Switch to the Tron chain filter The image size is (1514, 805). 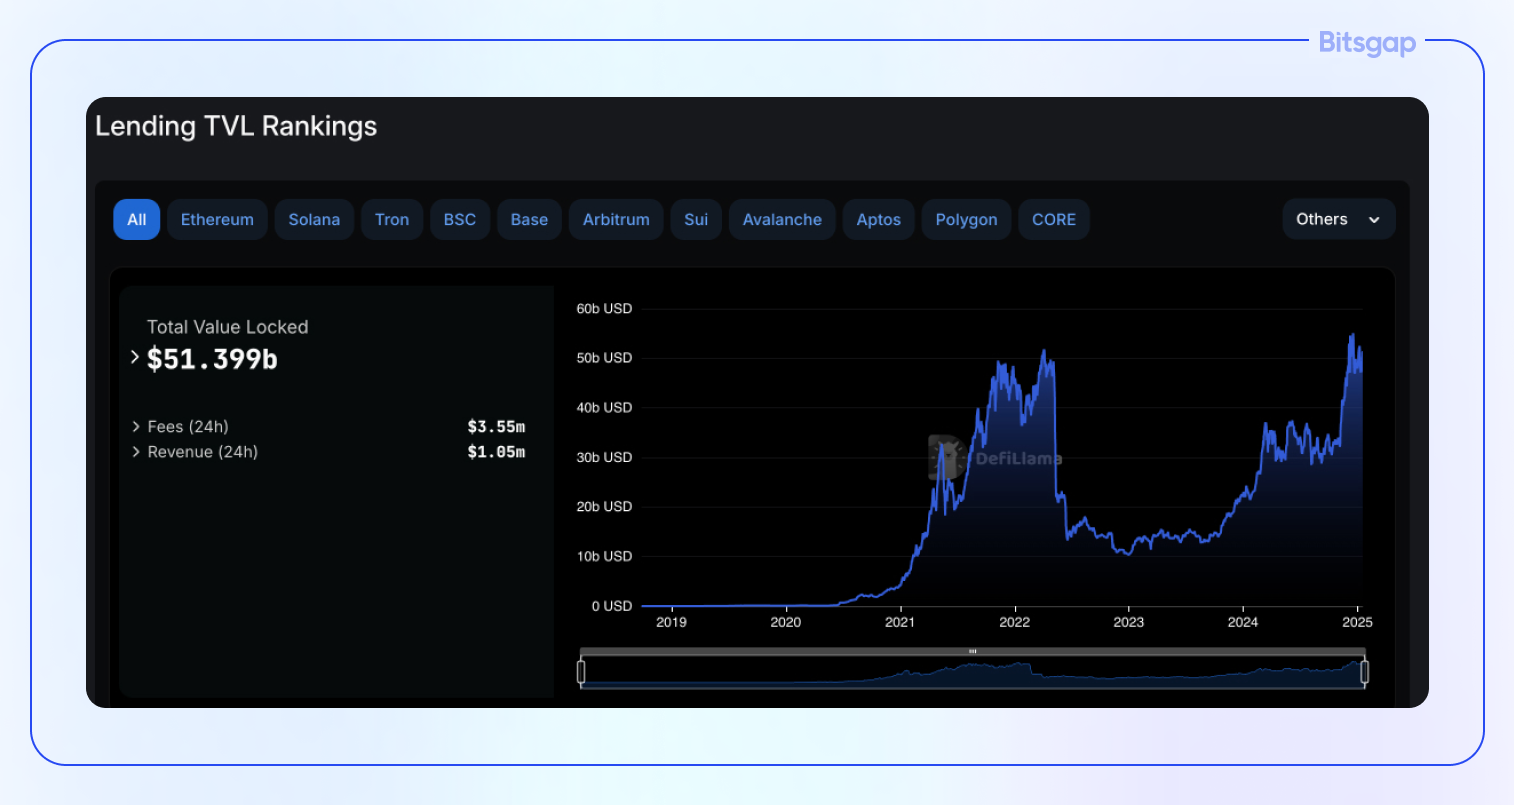392,220
